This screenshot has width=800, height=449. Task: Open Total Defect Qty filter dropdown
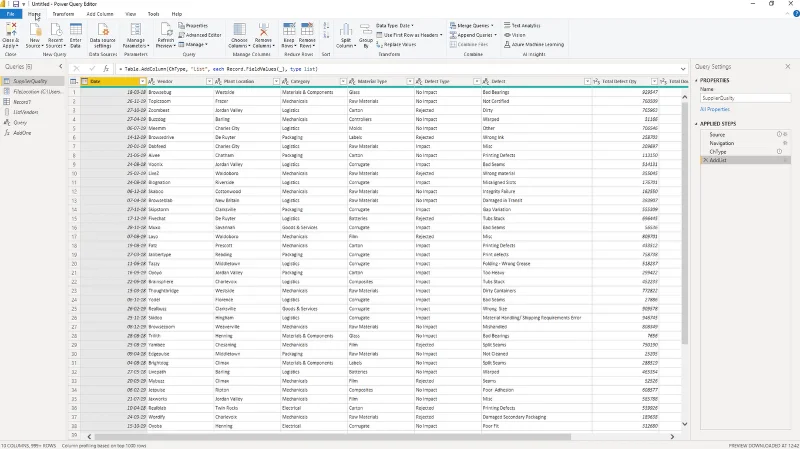click(x=654, y=82)
